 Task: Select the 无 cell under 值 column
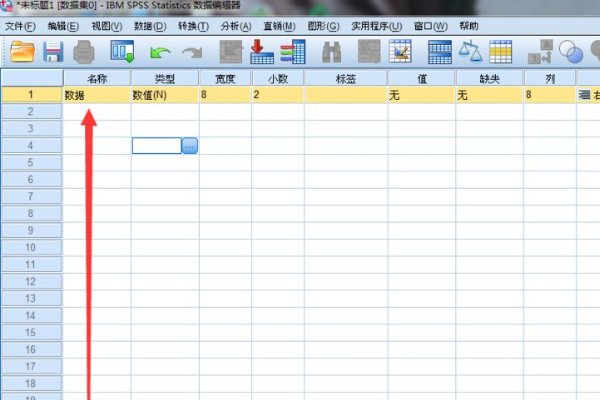(422, 95)
